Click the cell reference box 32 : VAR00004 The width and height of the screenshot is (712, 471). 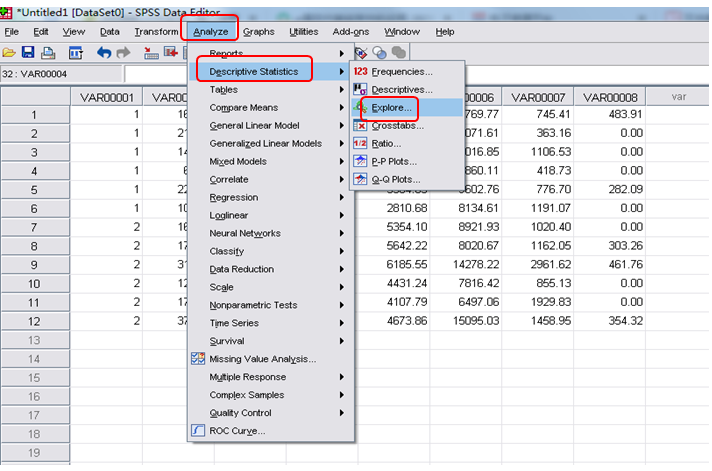point(62,74)
